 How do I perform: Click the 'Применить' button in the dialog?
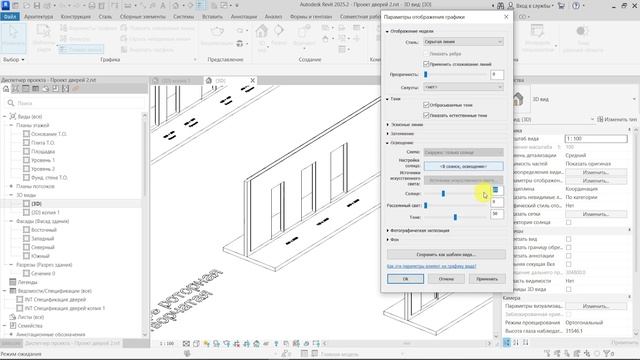click(x=487, y=279)
